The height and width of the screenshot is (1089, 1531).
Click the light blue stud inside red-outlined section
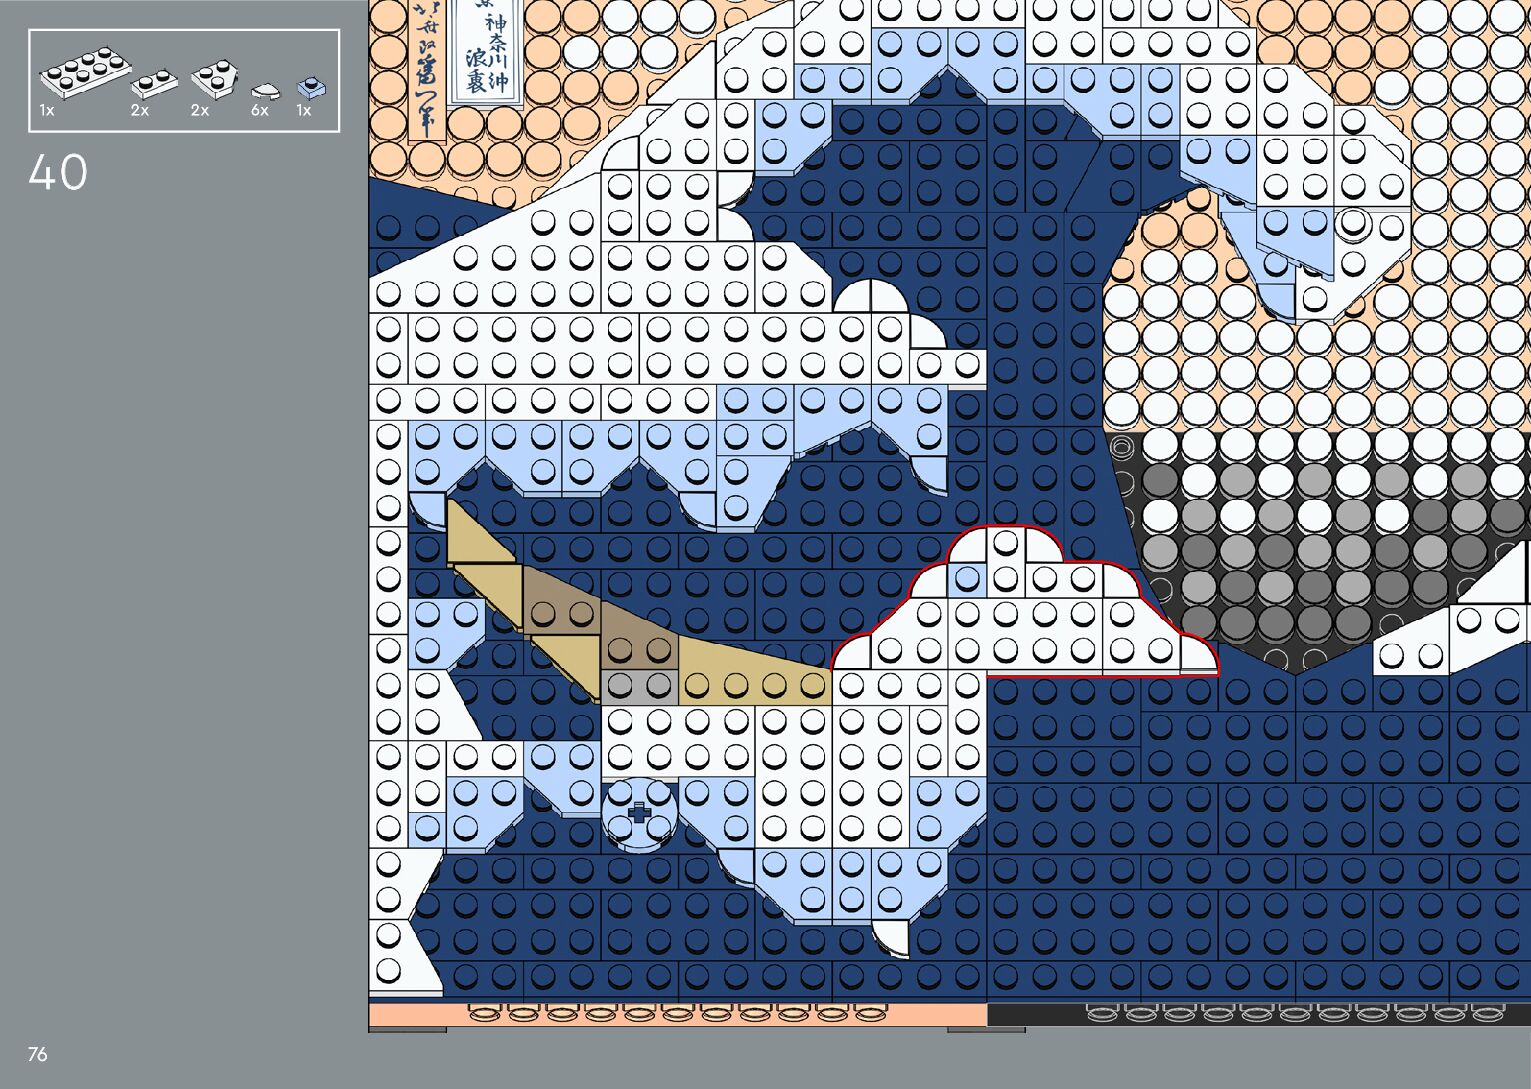pyautogui.click(x=966, y=579)
